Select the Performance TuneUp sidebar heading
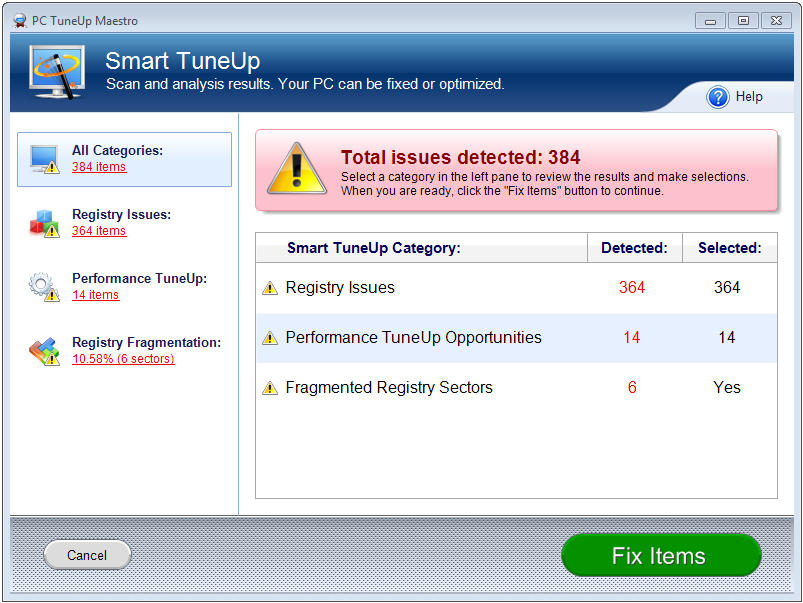803x603 pixels. click(x=140, y=279)
